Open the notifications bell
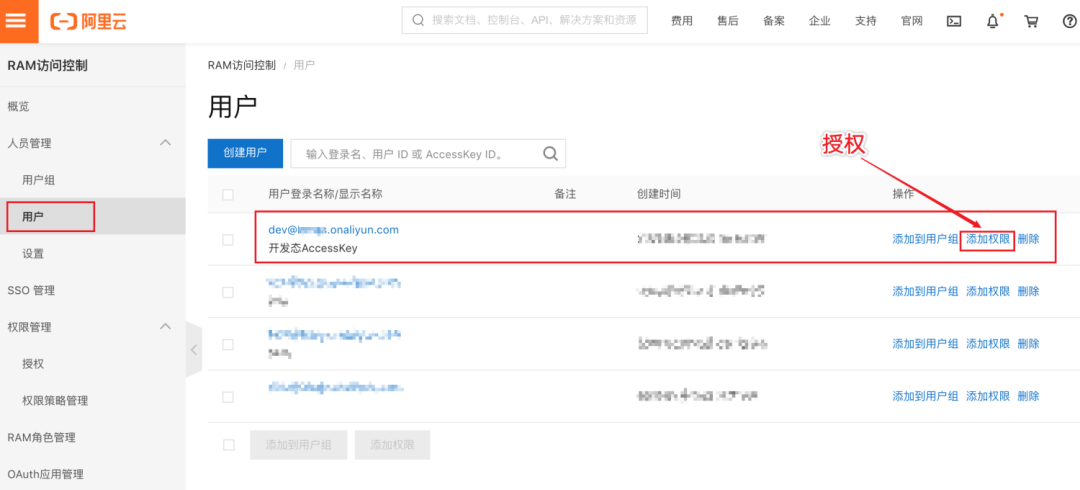Screen dimensions: 1080x490 point(993,21)
